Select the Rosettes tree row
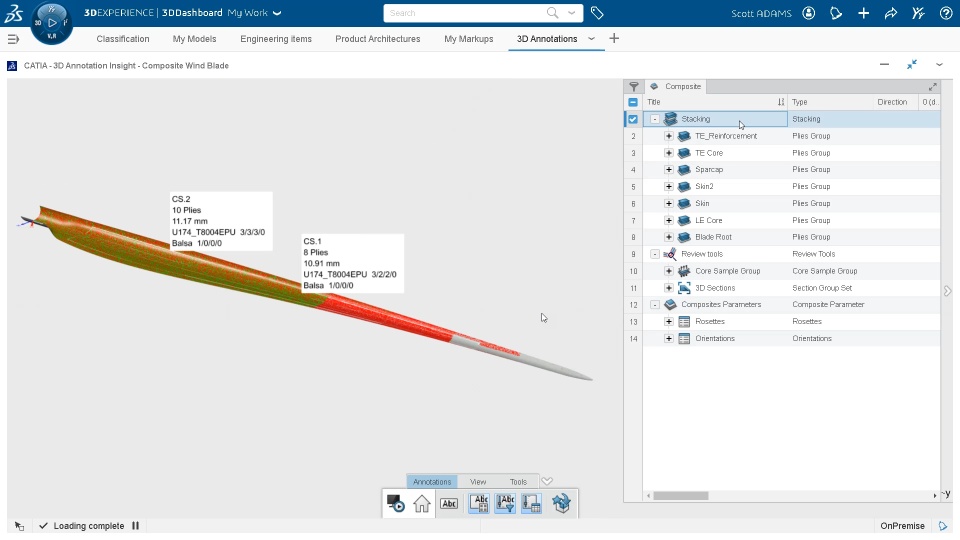Image resolution: width=960 pixels, height=540 pixels. [791, 321]
